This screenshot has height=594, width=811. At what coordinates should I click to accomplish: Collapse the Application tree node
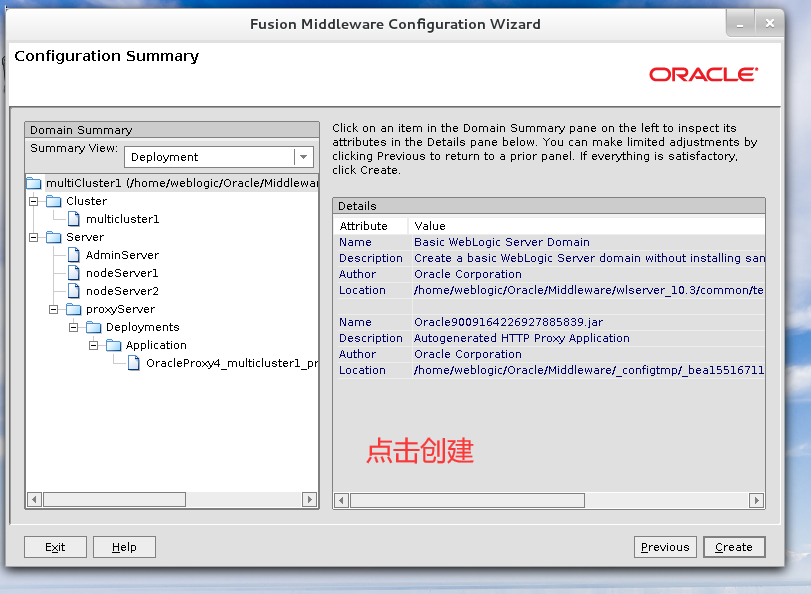(94, 346)
